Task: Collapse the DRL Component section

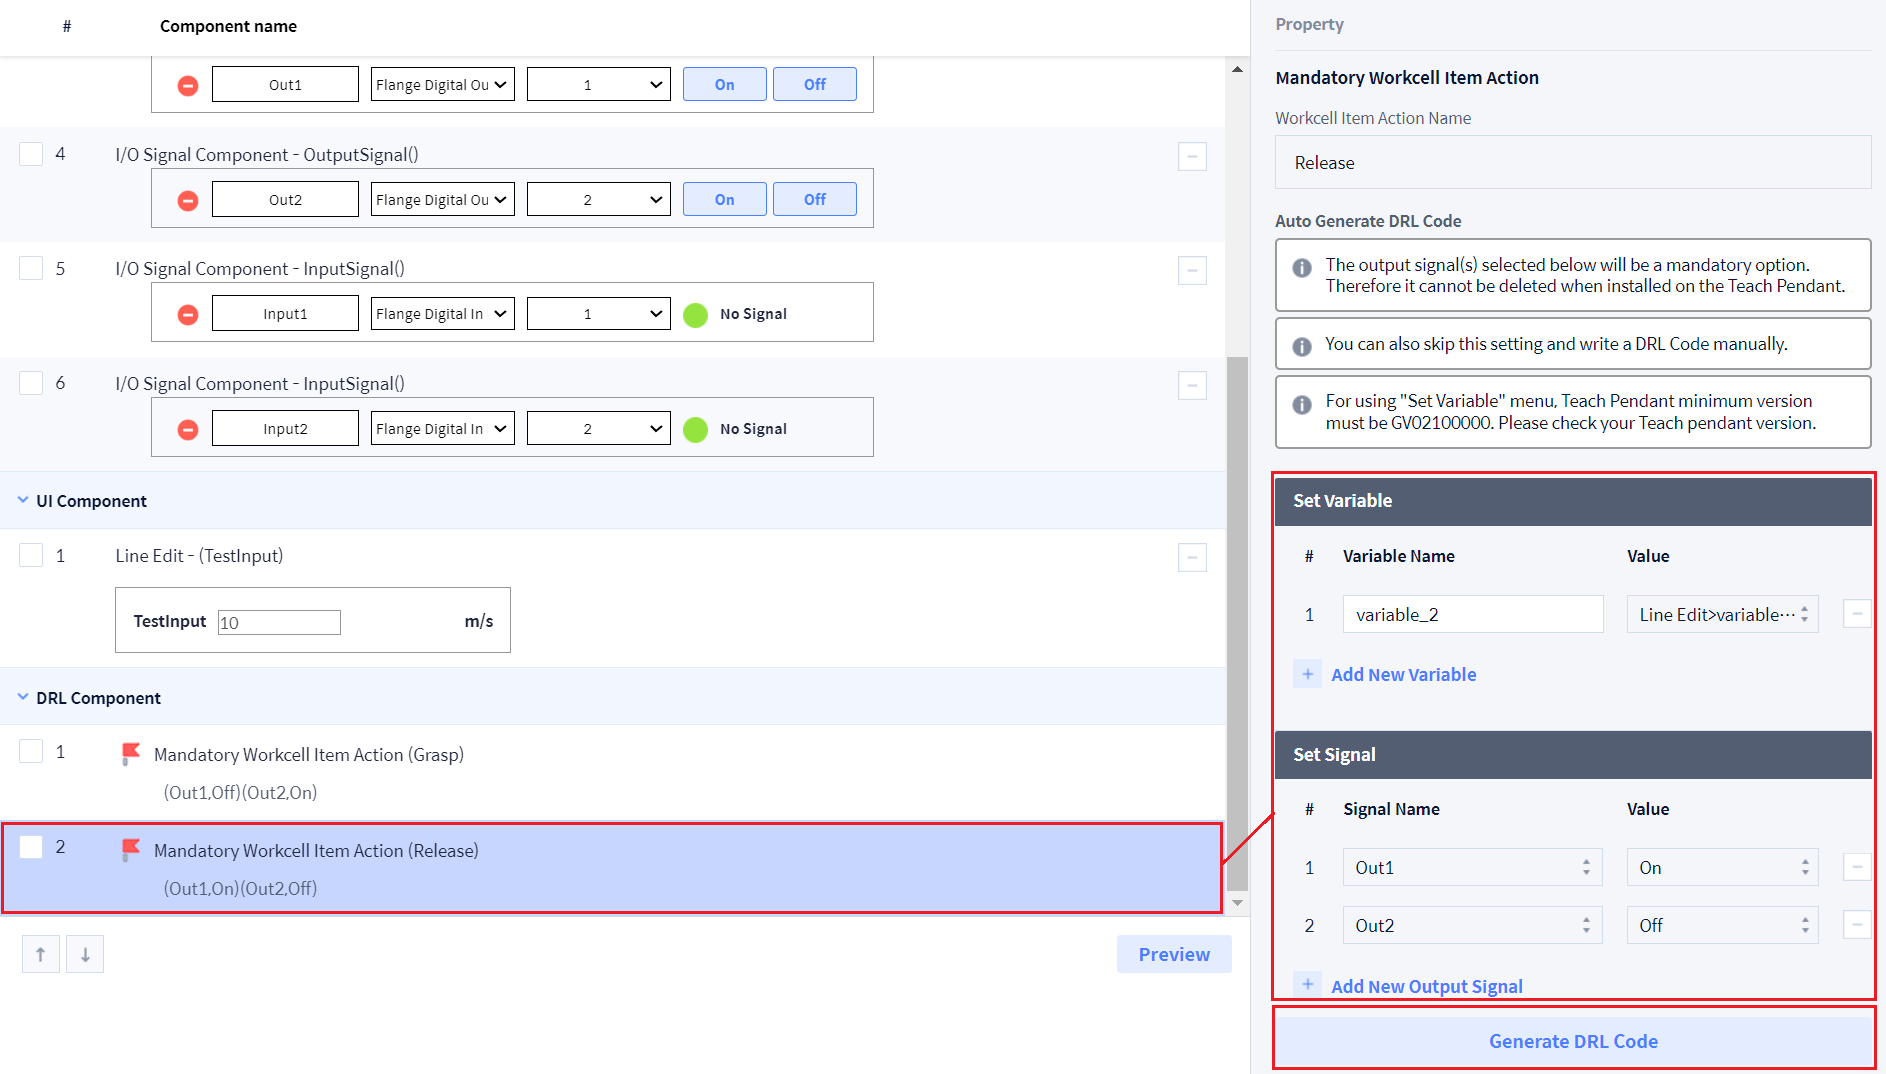Action: click(23, 697)
